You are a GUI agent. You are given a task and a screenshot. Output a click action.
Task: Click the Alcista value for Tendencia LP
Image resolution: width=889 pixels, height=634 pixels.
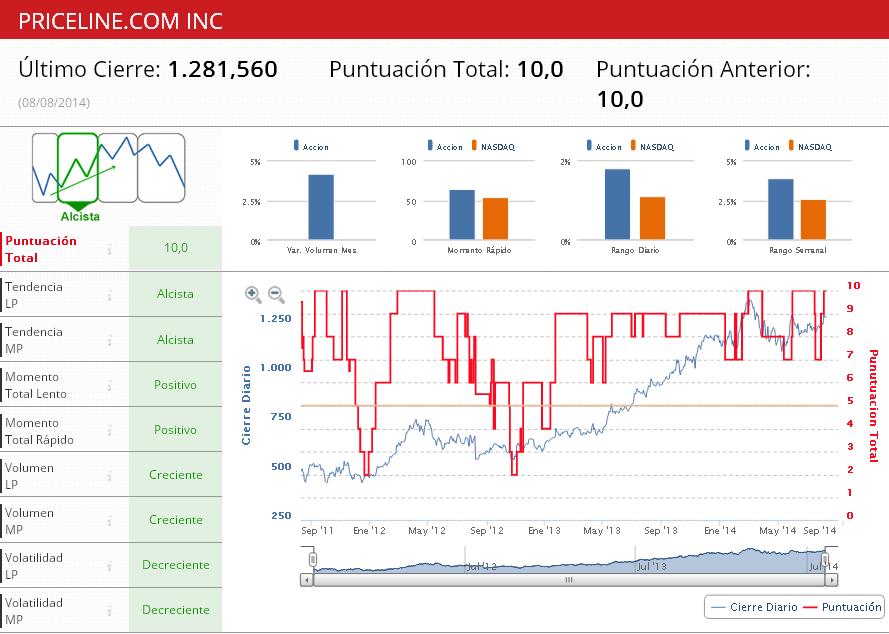[x=175, y=294]
